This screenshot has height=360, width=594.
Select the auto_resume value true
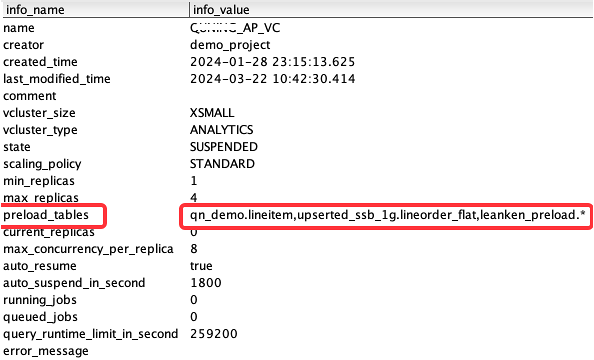[201, 266]
